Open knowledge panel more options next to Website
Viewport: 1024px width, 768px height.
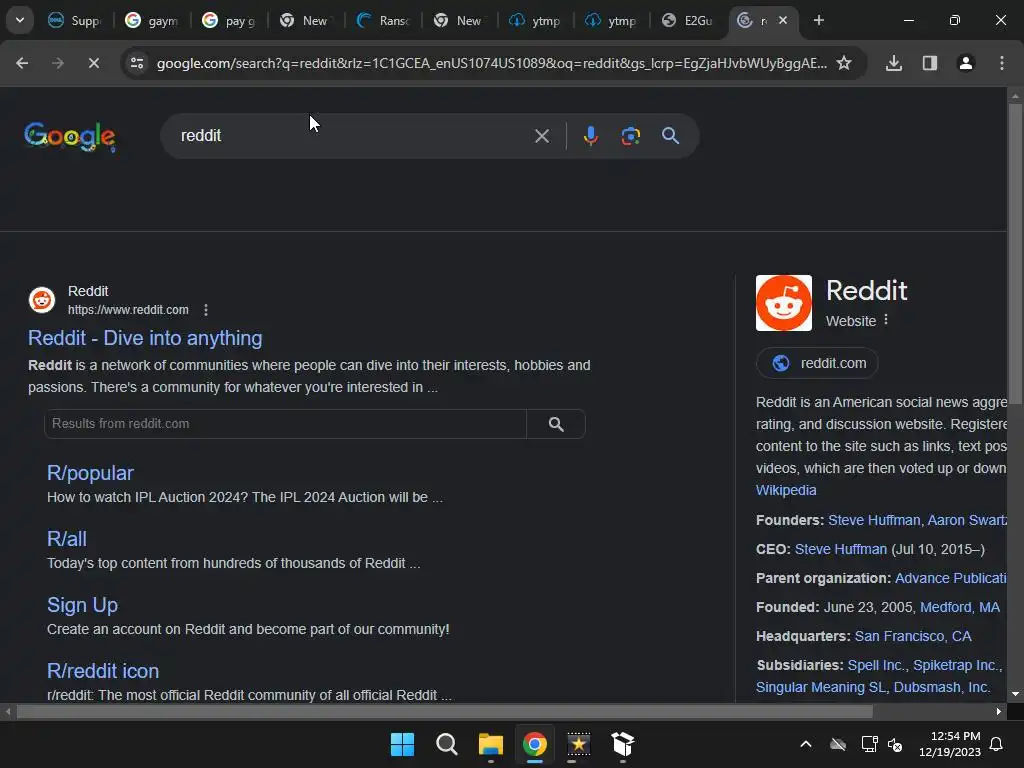point(886,320)
